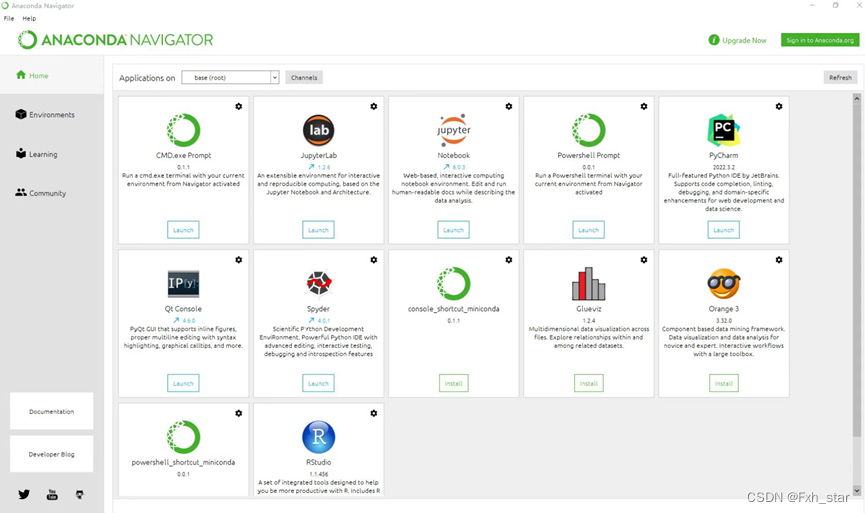The width and height of the screenshot is (865, 513).
Task: Click the powershell_shortcut_miniconda label
Action: point(183,462)
